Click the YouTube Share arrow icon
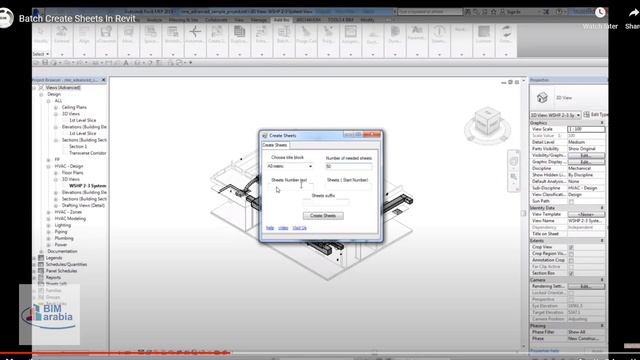This screenshot has width=640, height=360. pos(633,13)
